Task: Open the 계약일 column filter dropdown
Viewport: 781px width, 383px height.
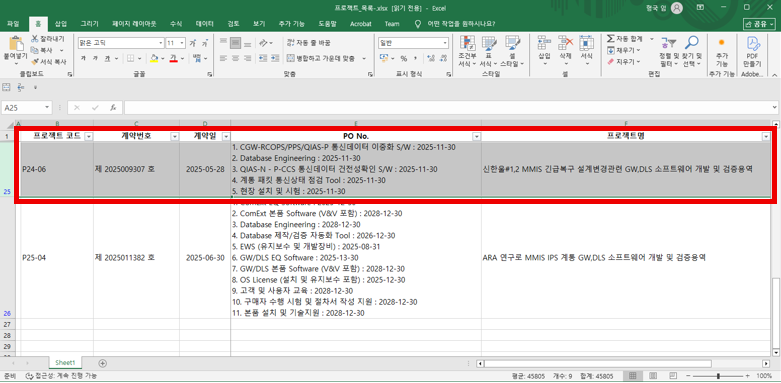Action: coord(226,136)
